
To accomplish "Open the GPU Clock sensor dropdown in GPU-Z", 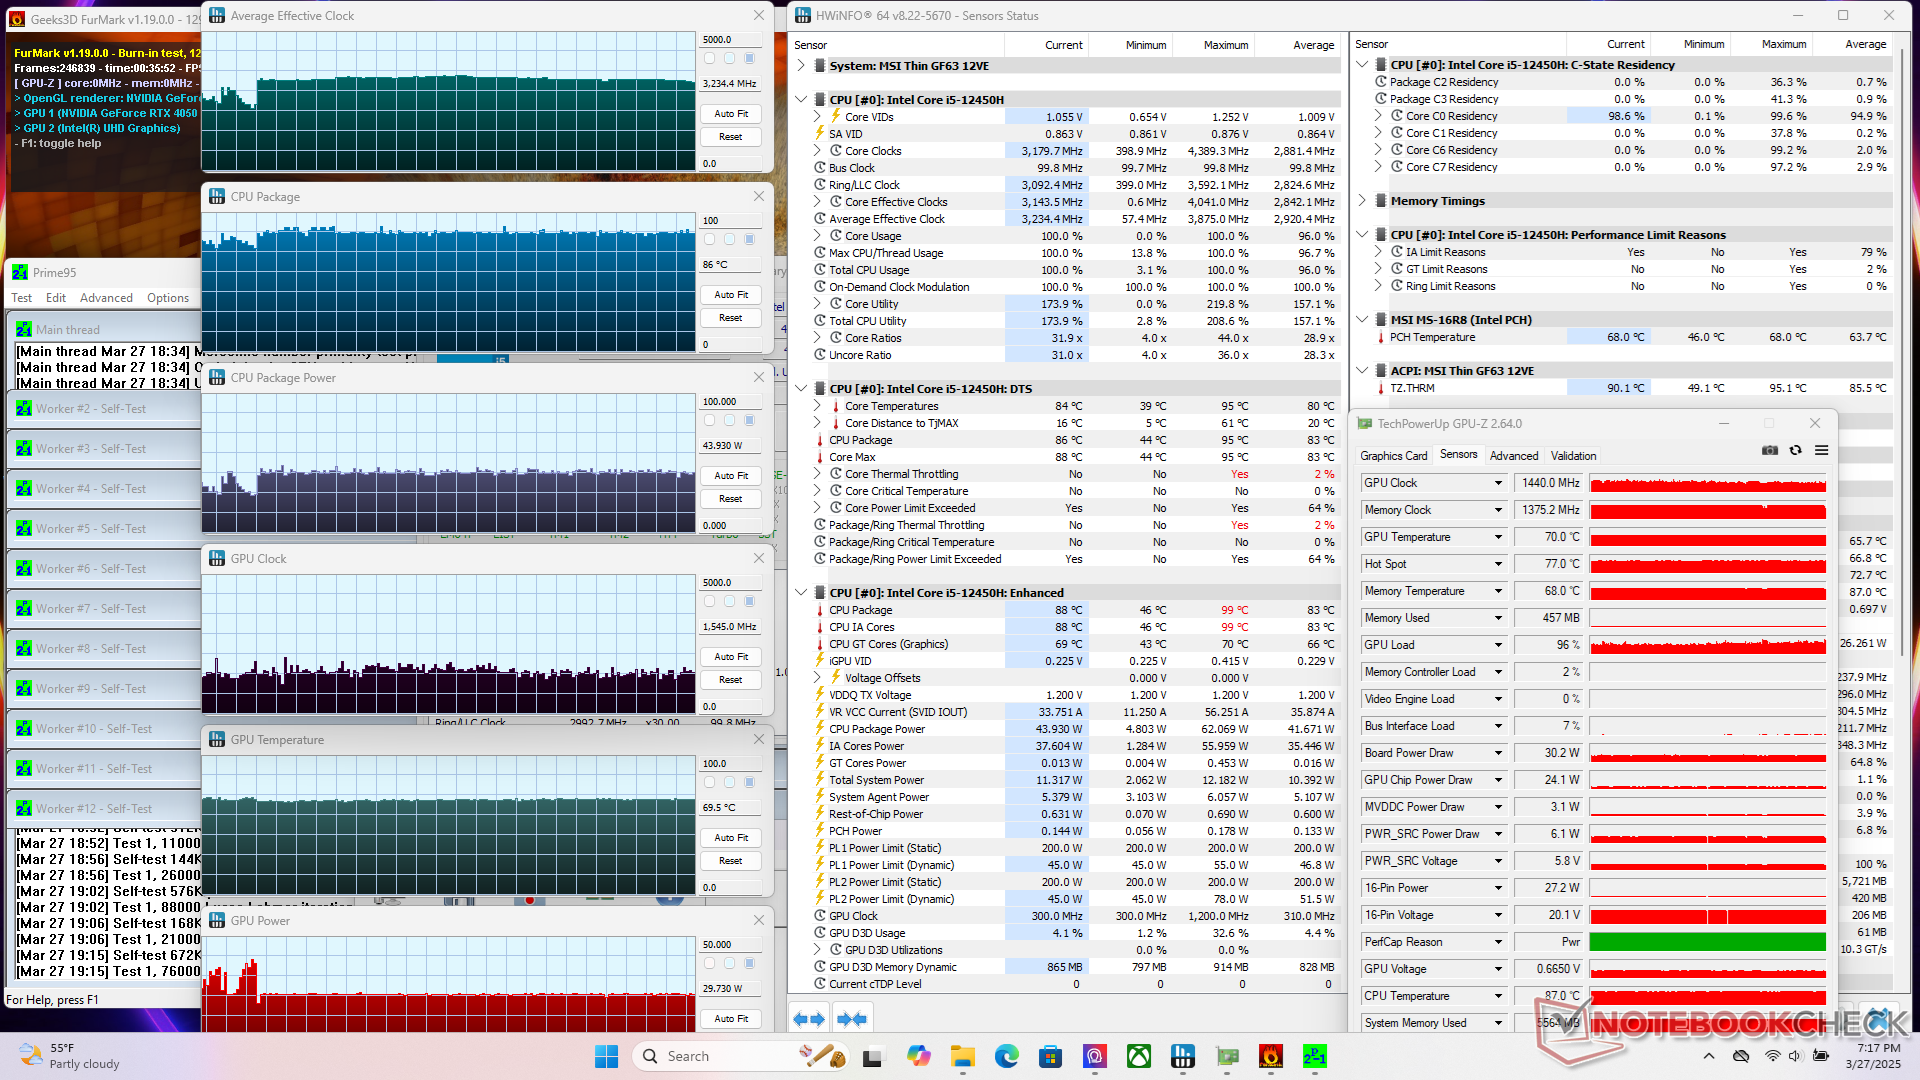I will tap(1498, 483).
